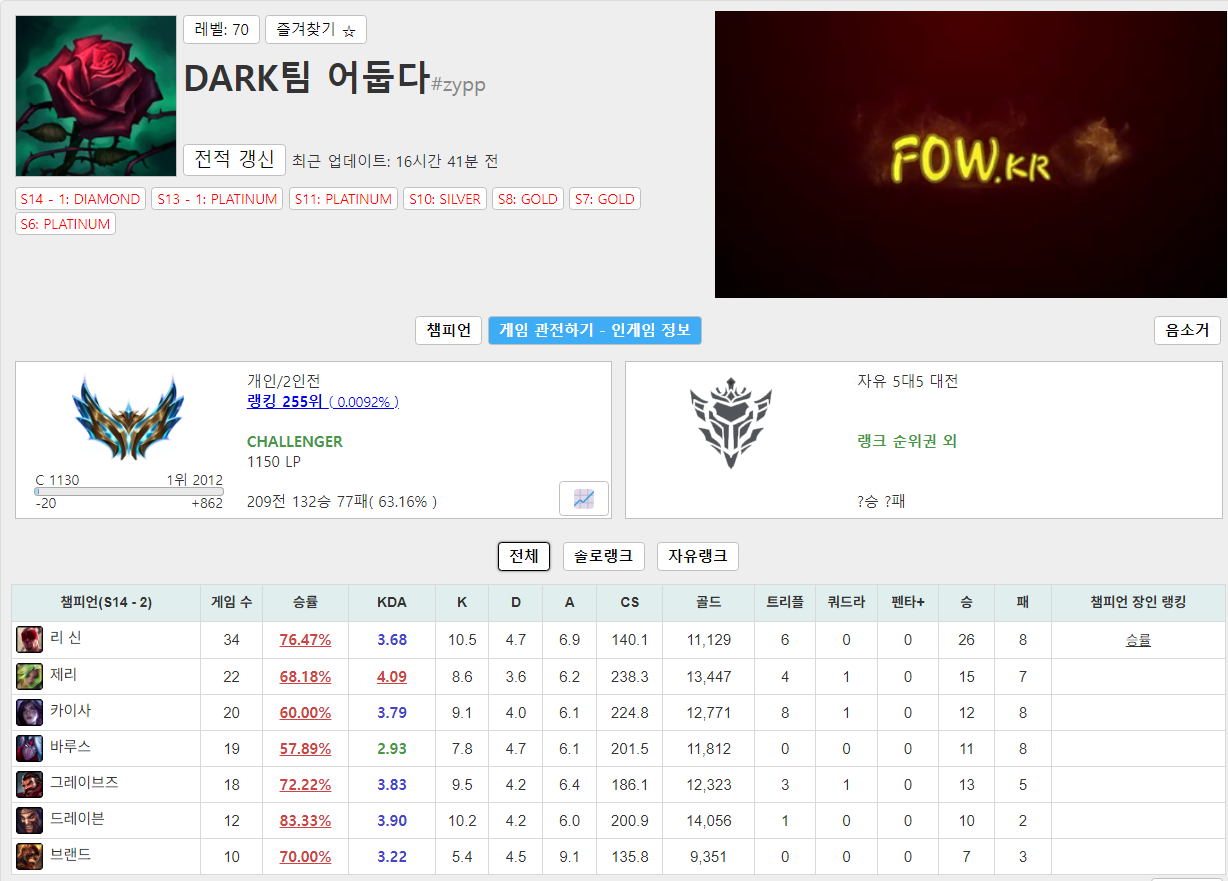Sort table by KDA column header

click(x=392, y=603)
